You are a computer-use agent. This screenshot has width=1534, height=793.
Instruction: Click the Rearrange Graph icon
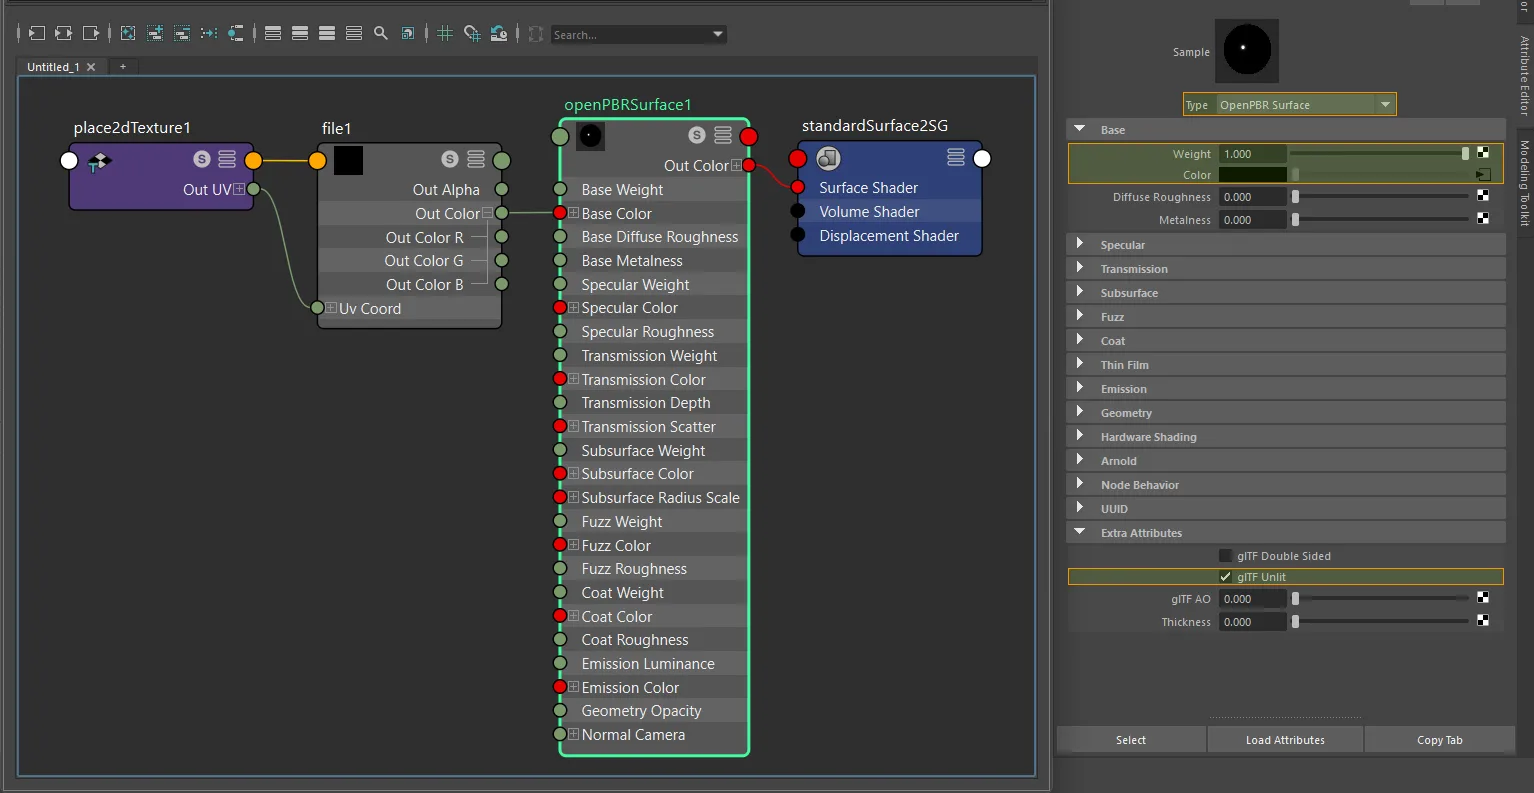click(209, 34)
